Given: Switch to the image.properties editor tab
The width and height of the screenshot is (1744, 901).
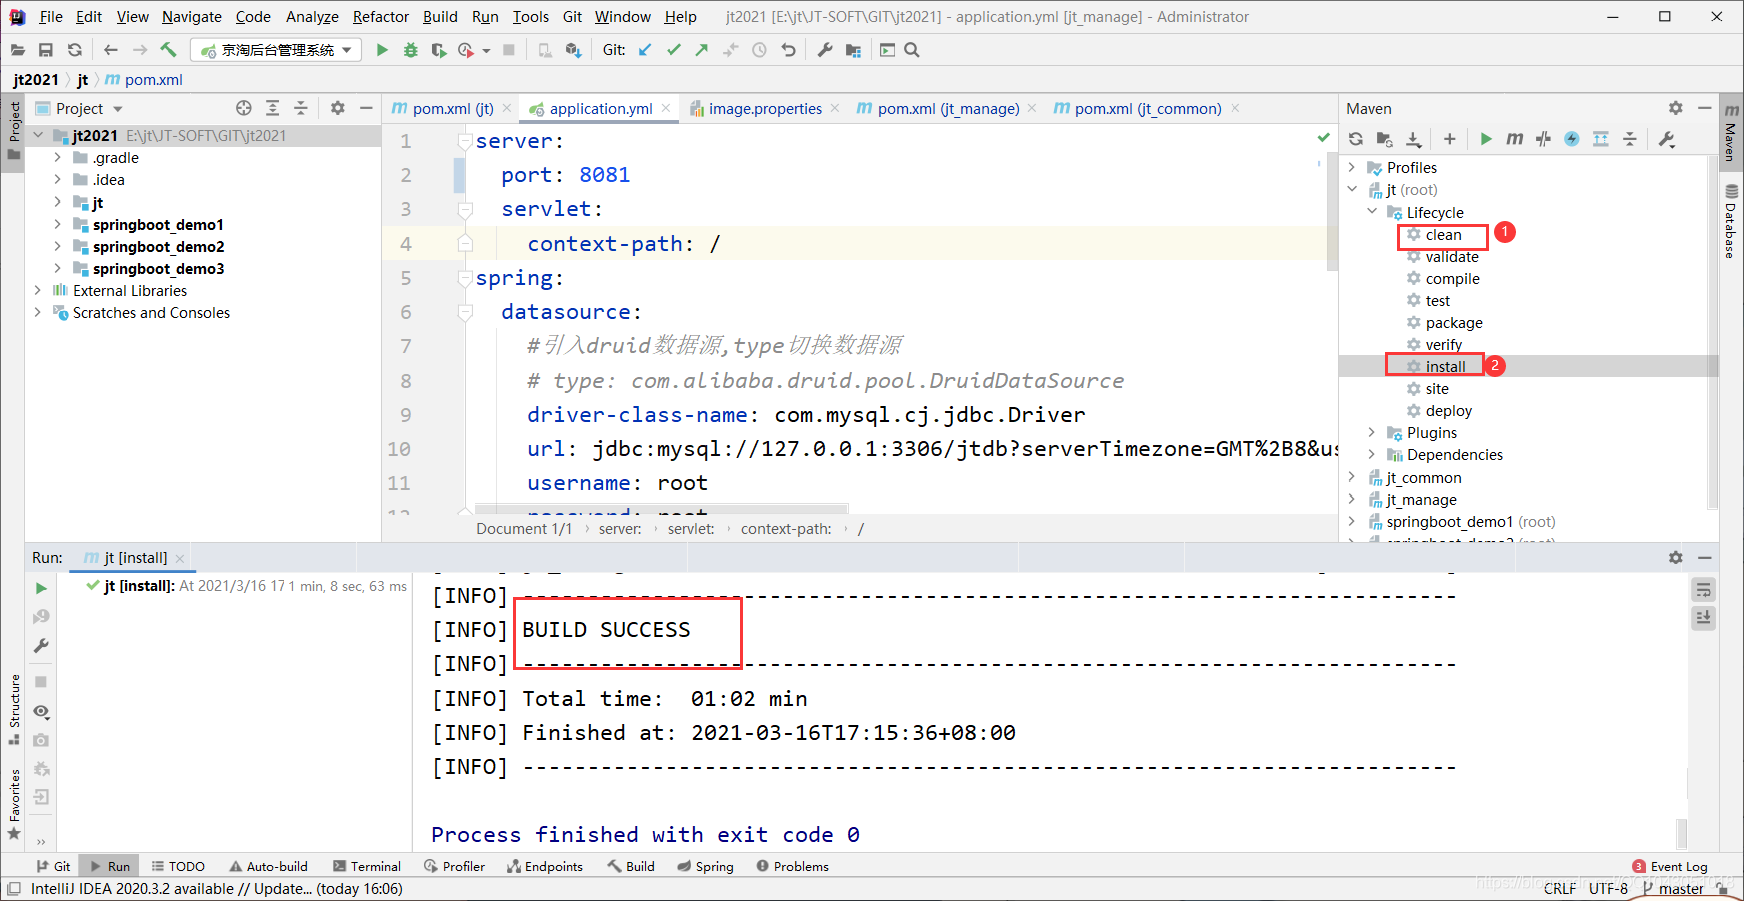Looking at the screenshot, I should click(766, 108).
